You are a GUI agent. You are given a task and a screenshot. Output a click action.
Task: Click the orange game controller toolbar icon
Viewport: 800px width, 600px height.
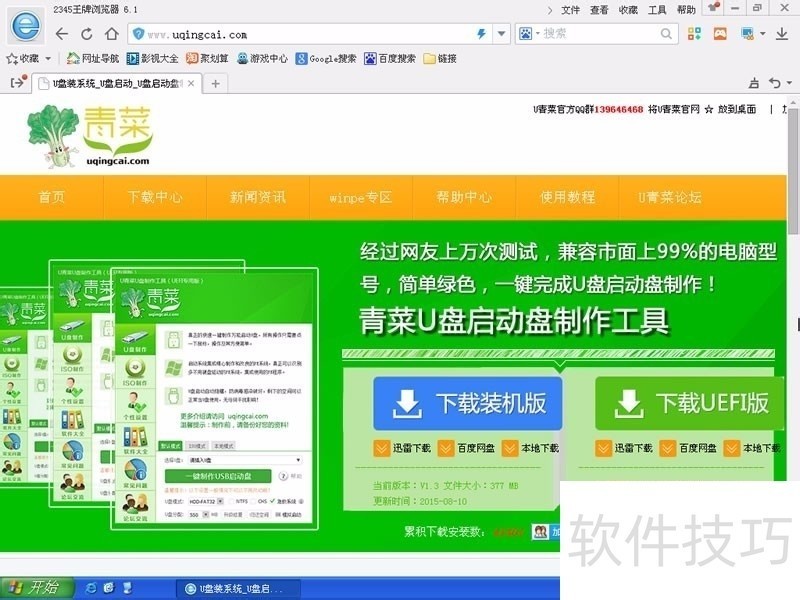[720, 34]
